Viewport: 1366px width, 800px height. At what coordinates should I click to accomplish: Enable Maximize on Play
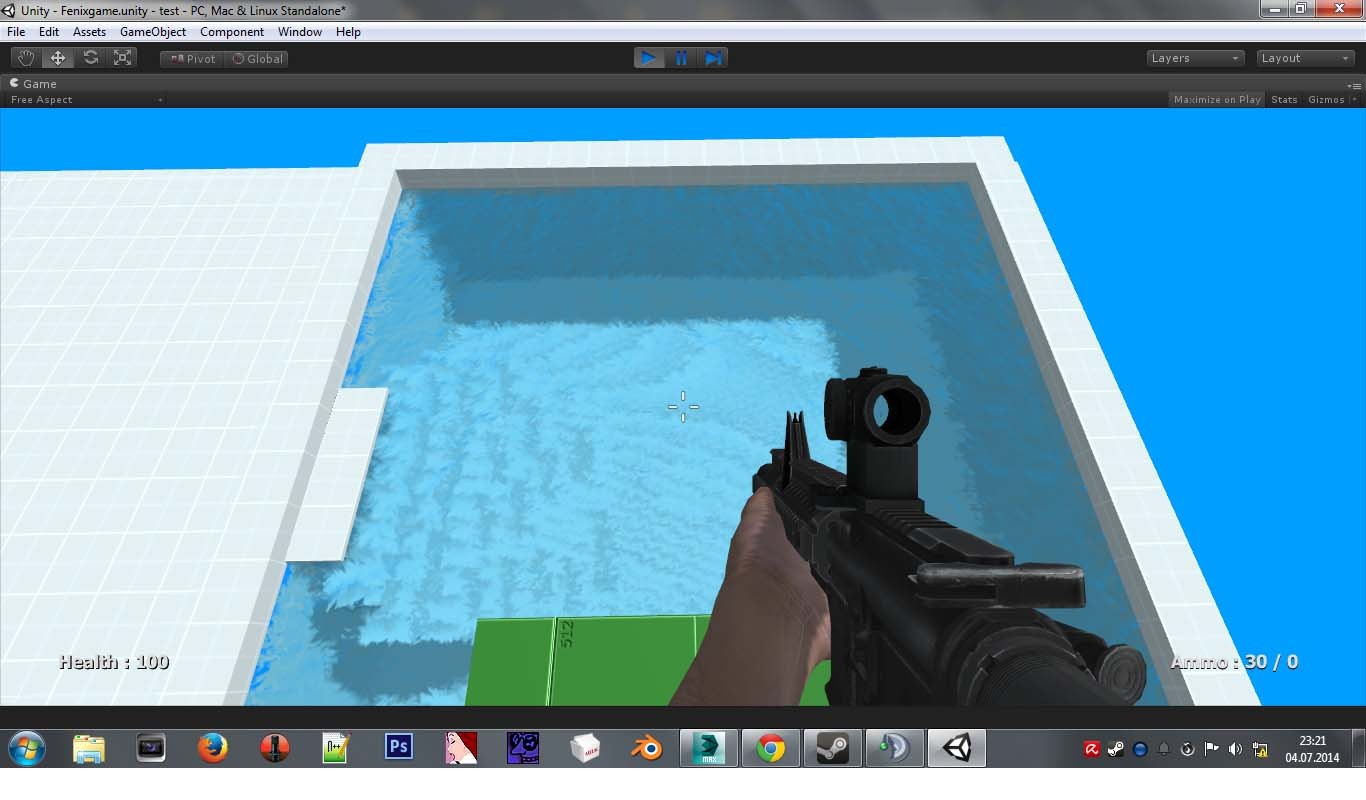1216,99
